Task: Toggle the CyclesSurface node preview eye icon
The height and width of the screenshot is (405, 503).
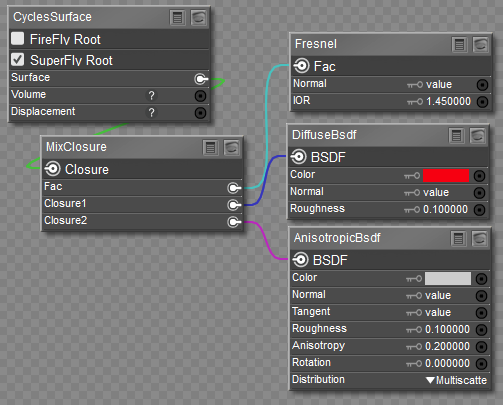Action: coord(198,18)
